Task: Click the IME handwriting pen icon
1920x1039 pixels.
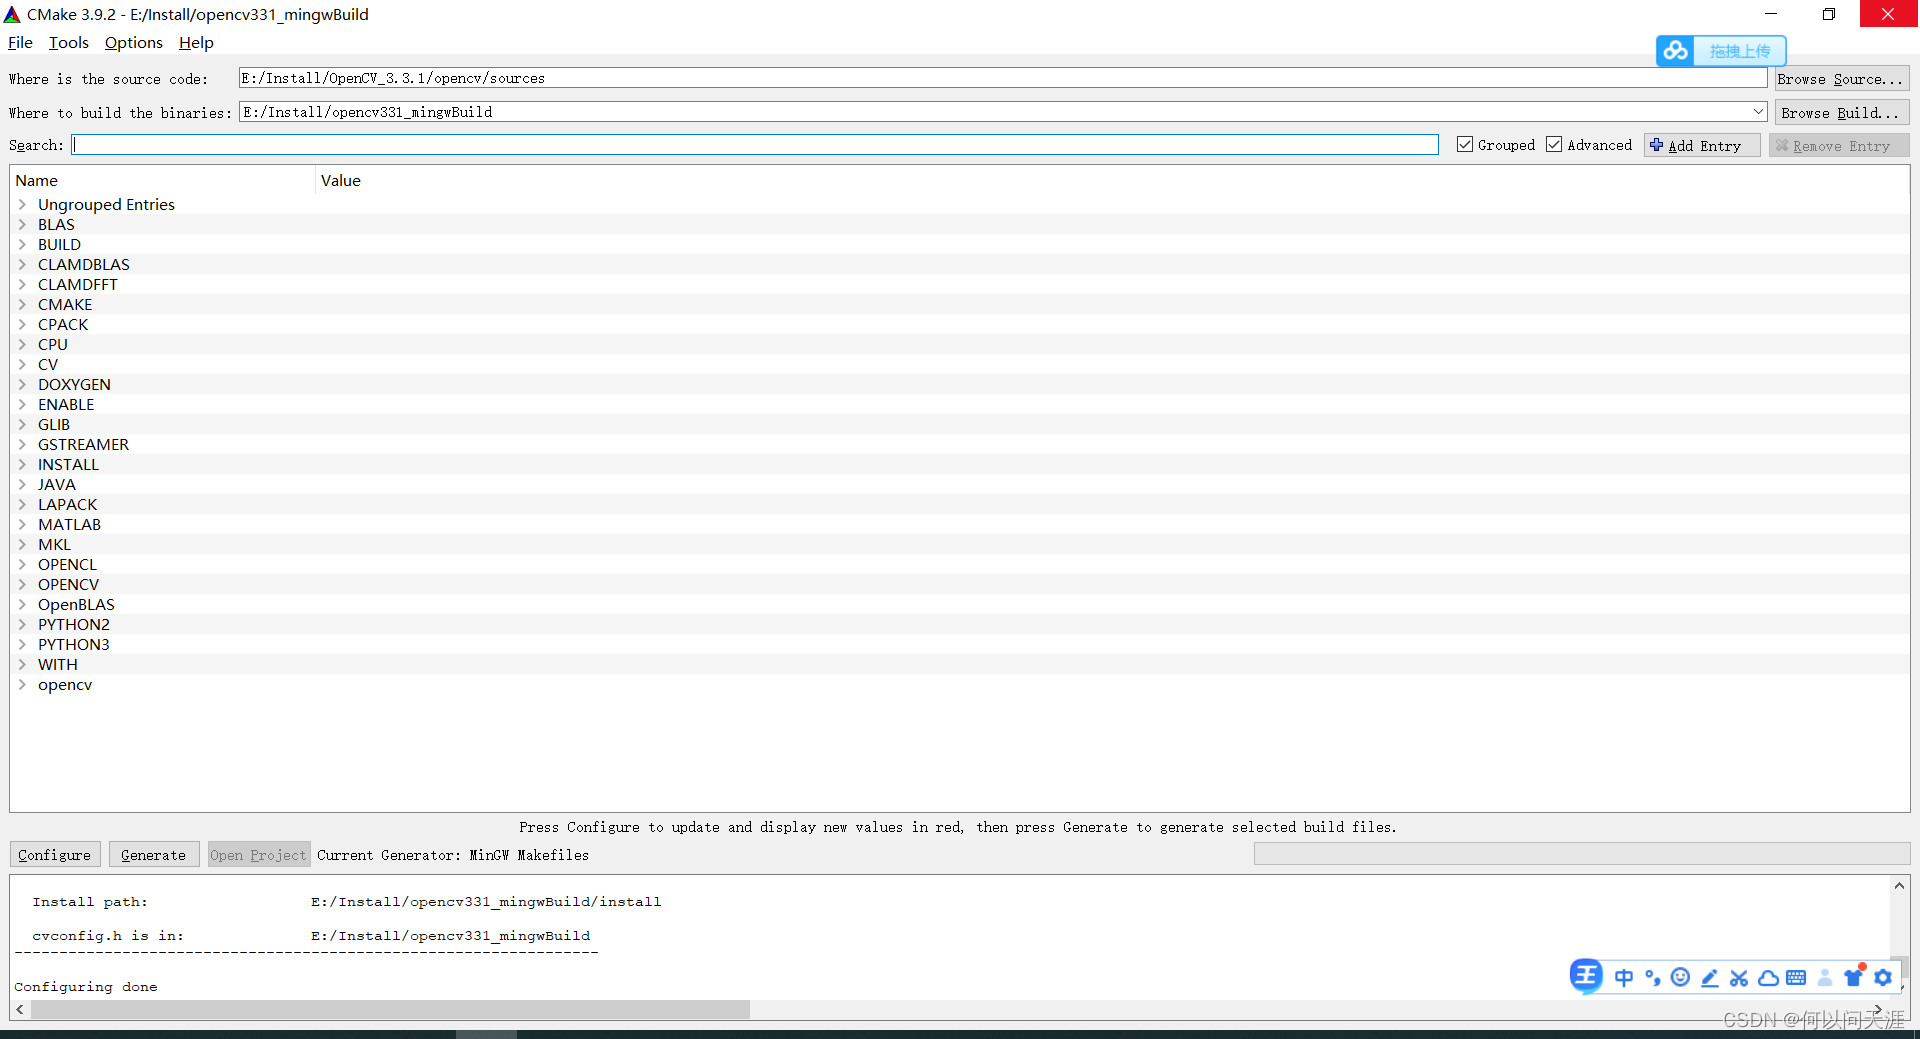Action: coord(1710,977)
